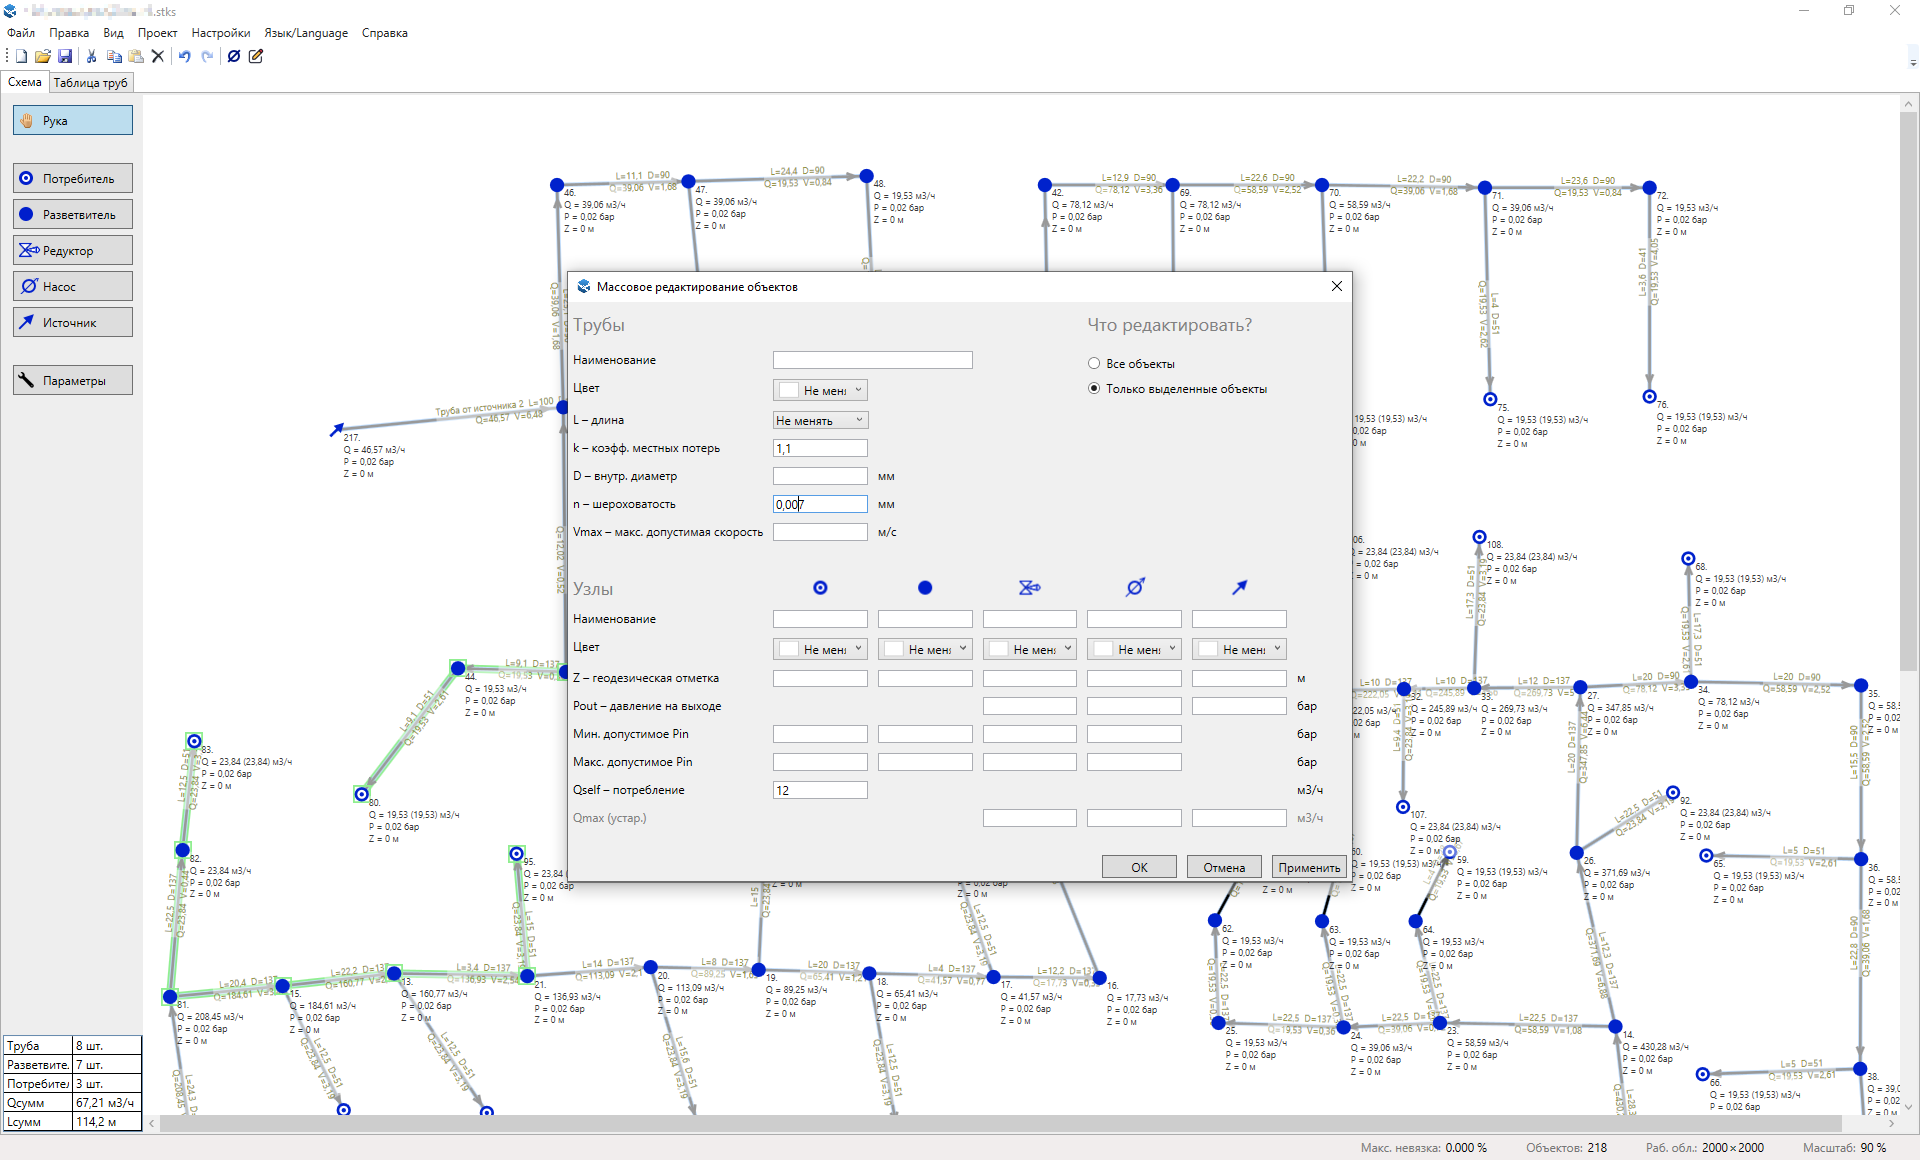Click the undo arrow in toolbar
This screenshot has height=1160, width=1920.
coord(185,56)
